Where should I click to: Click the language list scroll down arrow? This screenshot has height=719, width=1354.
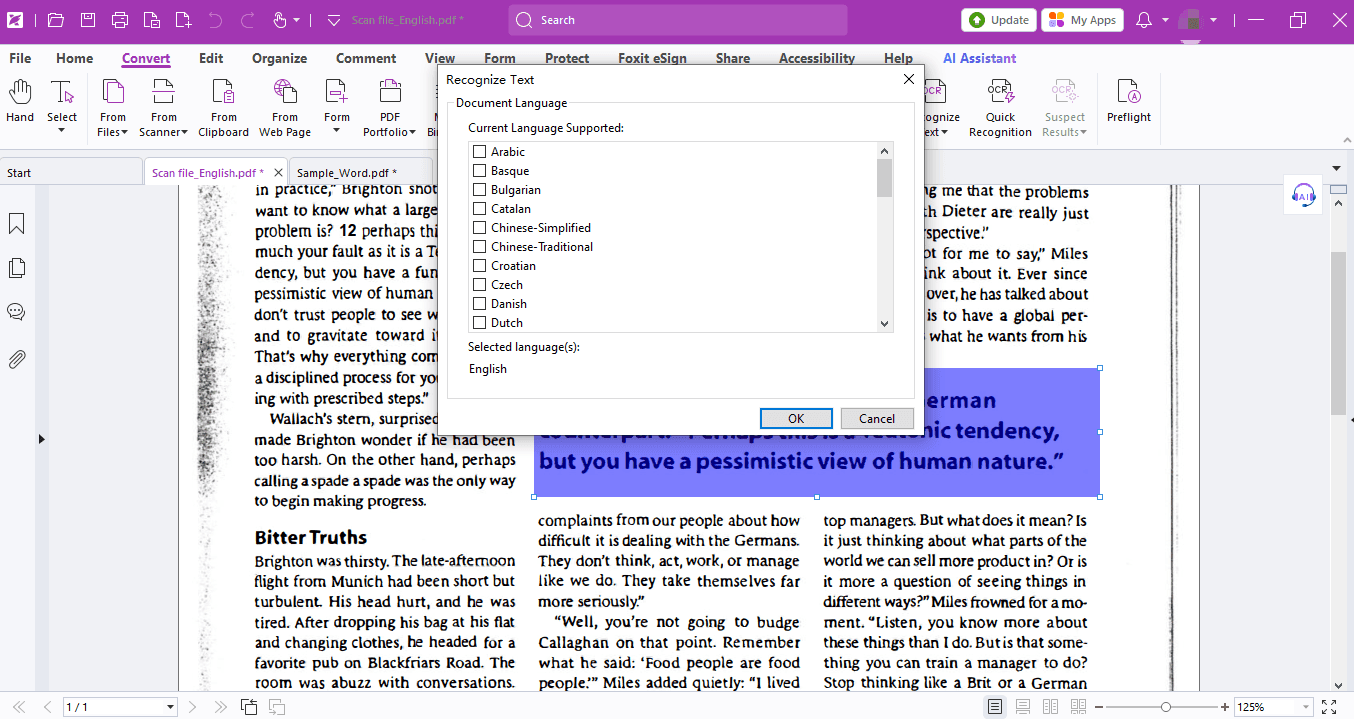click(884, 323)
